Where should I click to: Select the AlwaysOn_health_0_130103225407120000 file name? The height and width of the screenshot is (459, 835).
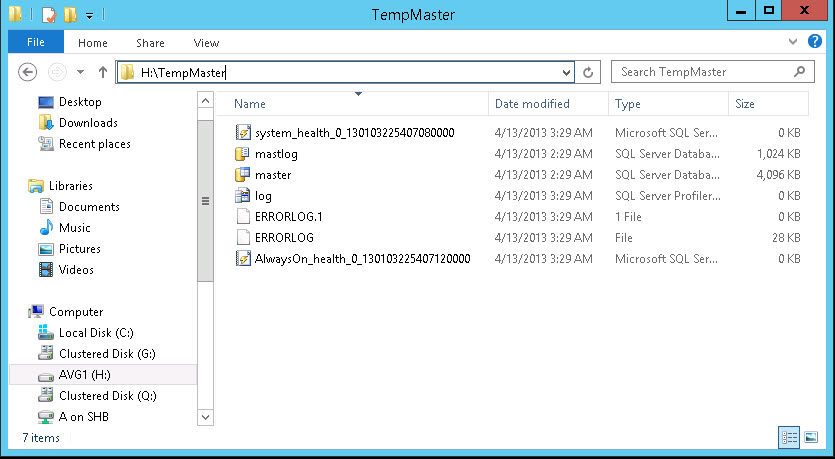click(x=363, y=259)
